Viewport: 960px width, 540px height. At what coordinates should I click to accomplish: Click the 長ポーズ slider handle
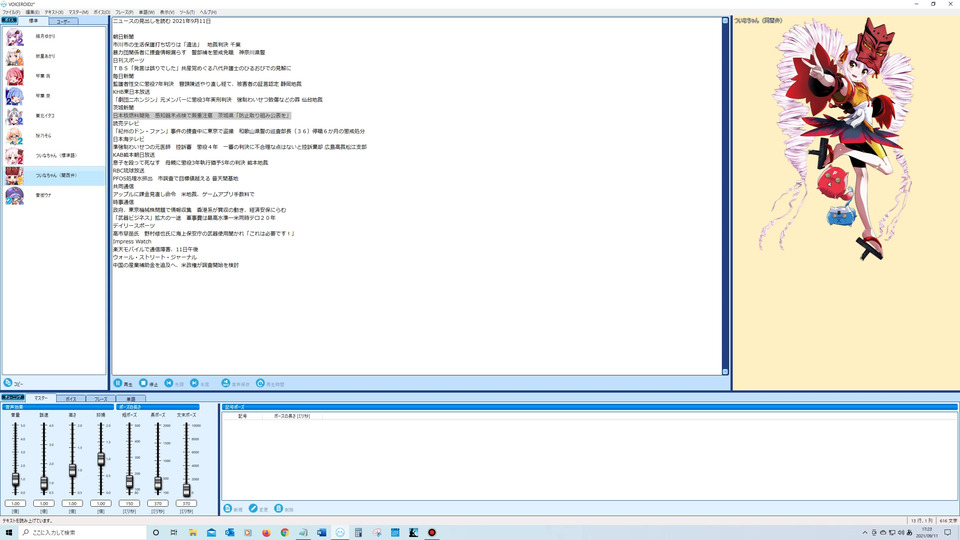pyautogui.click(x=158, y=484)
